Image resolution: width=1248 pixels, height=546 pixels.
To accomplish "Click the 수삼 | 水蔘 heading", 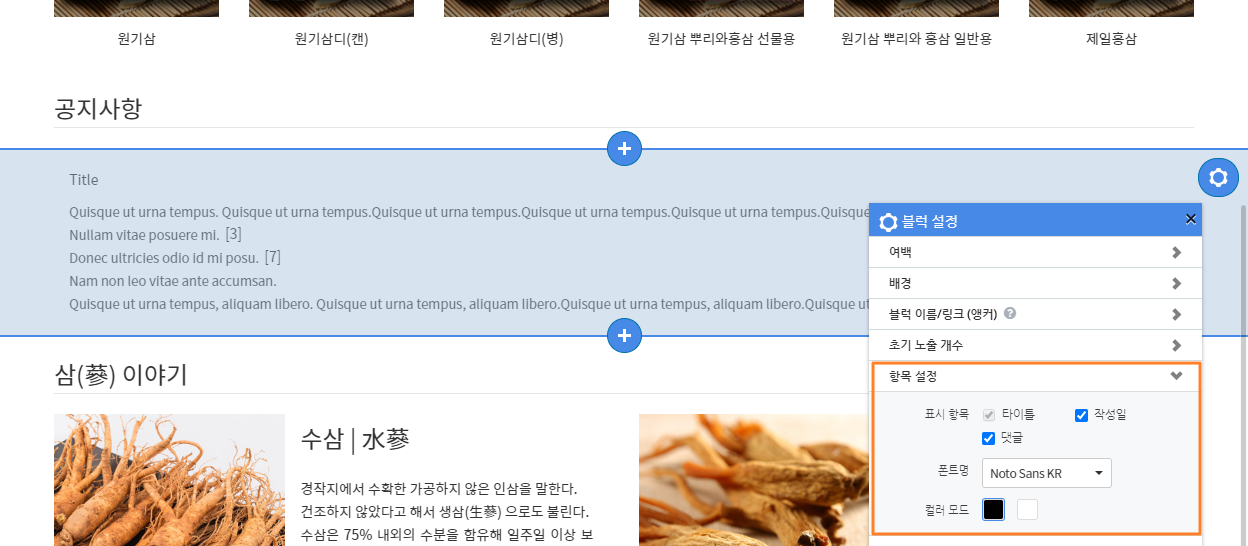I will click(355, 439).
